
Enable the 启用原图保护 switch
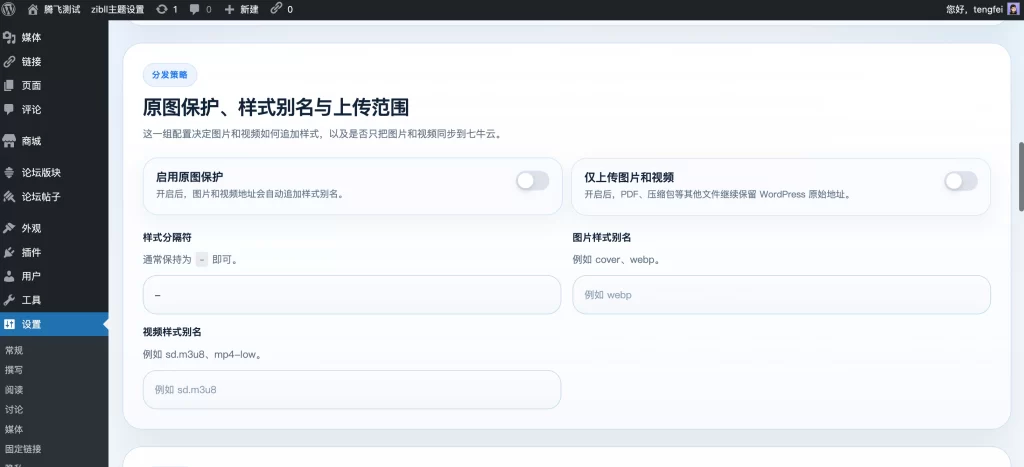click(532, 181)
